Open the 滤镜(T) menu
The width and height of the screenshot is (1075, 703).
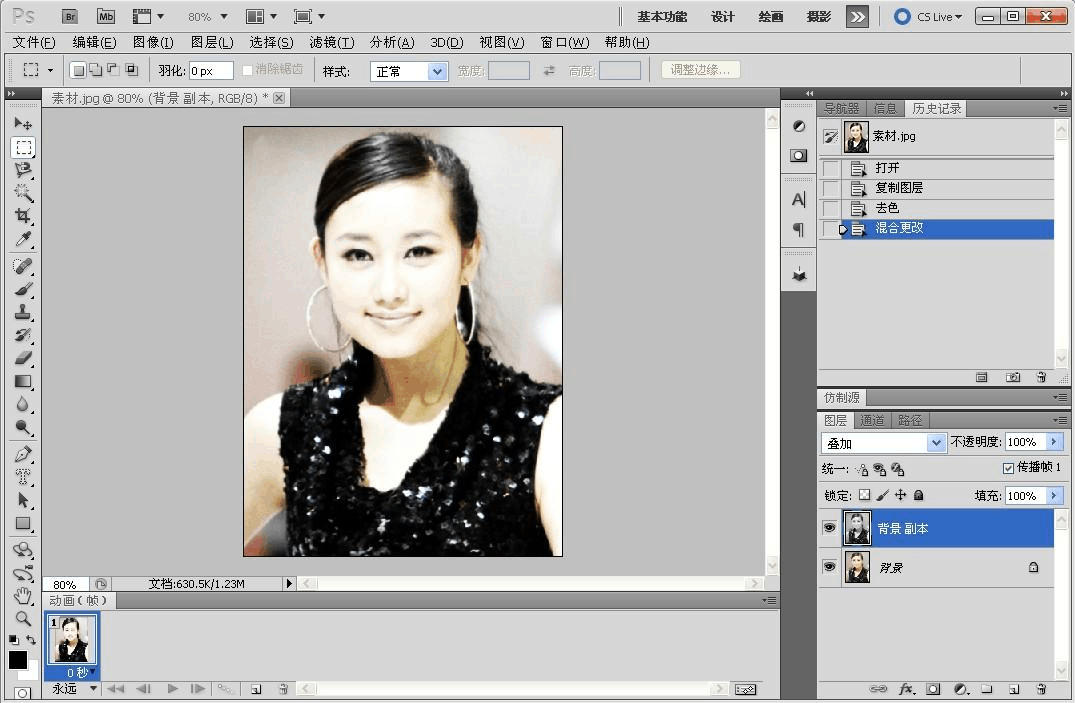pyautogui.click(x=332, y=43)
